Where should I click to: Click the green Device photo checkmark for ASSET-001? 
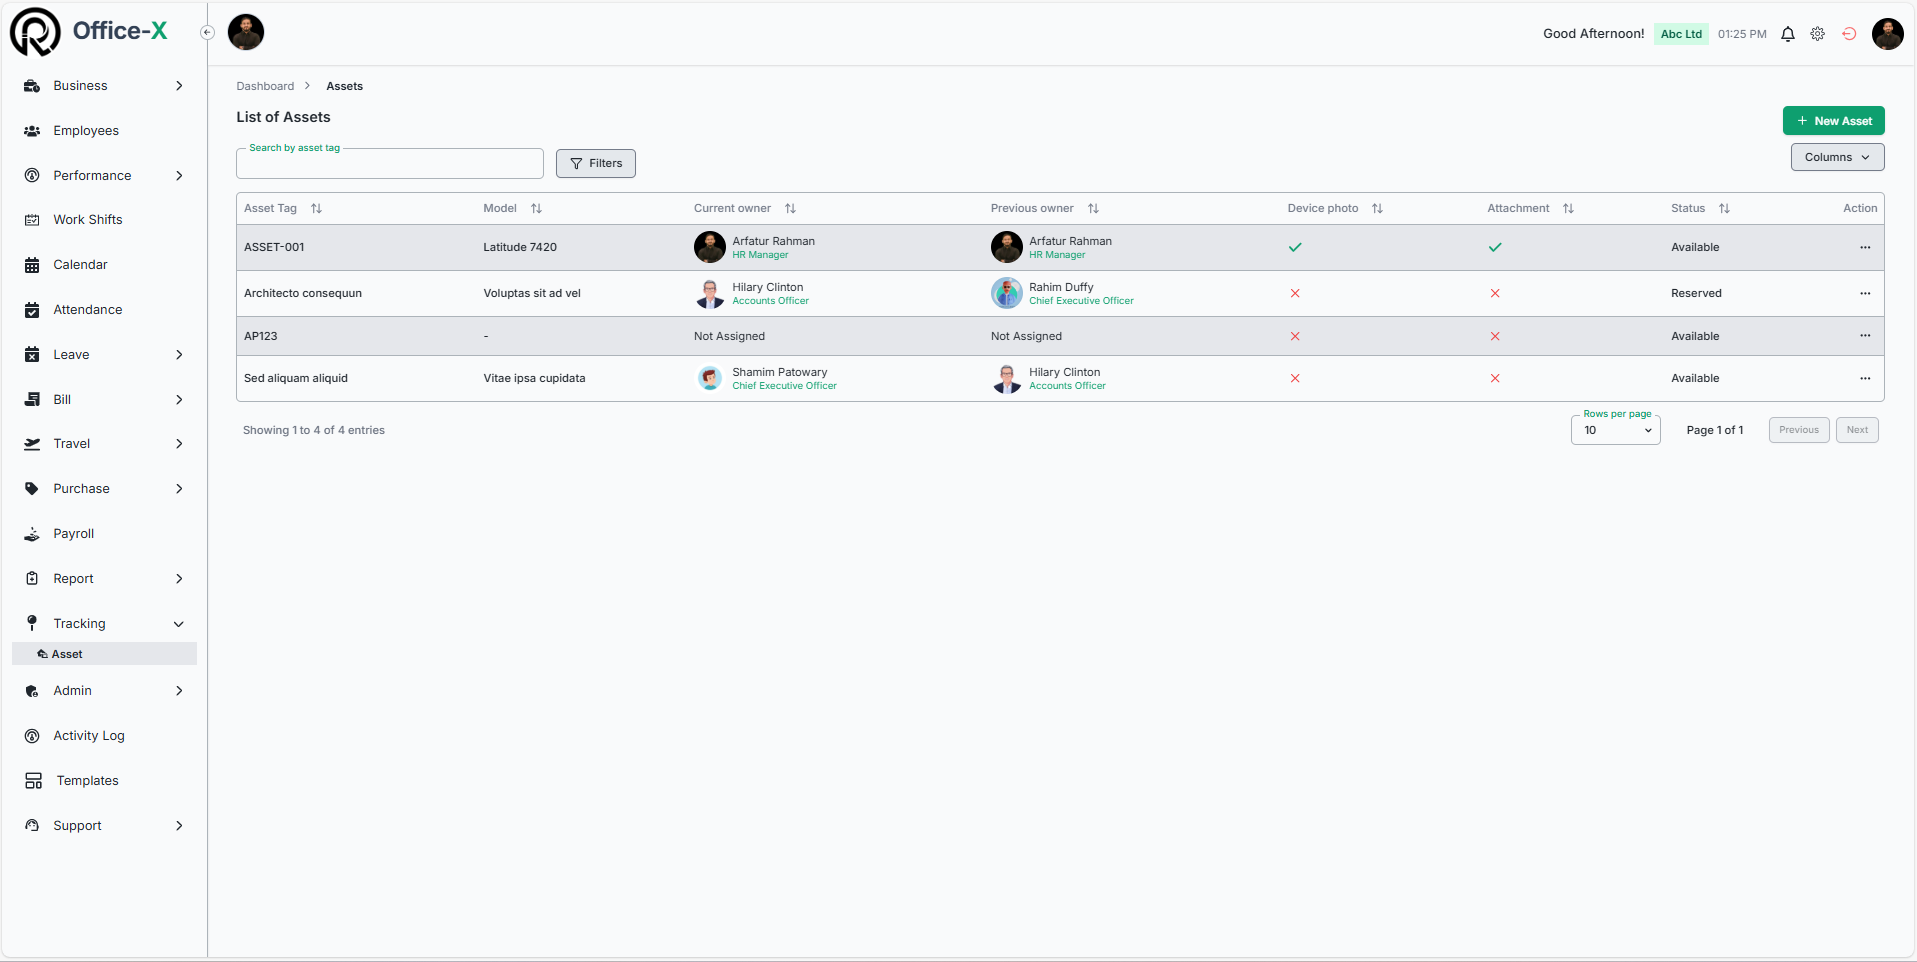click(x=1294, y=246)
